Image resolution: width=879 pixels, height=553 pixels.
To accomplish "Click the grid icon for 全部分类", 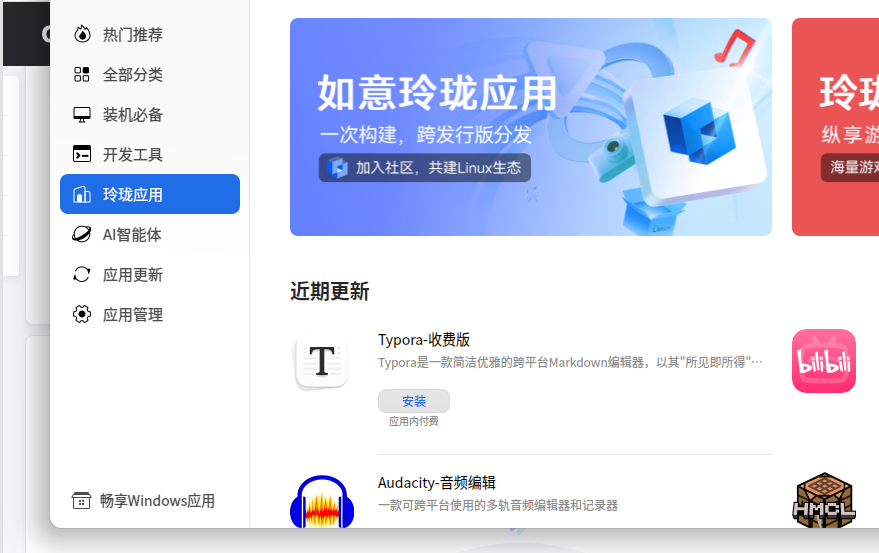I will click(x=82, y=75).
